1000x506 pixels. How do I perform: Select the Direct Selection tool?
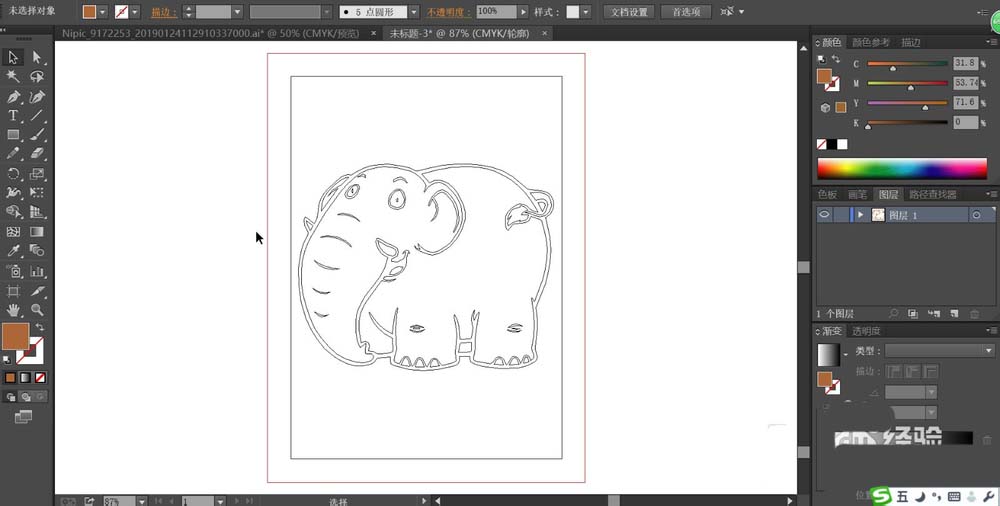37,57
